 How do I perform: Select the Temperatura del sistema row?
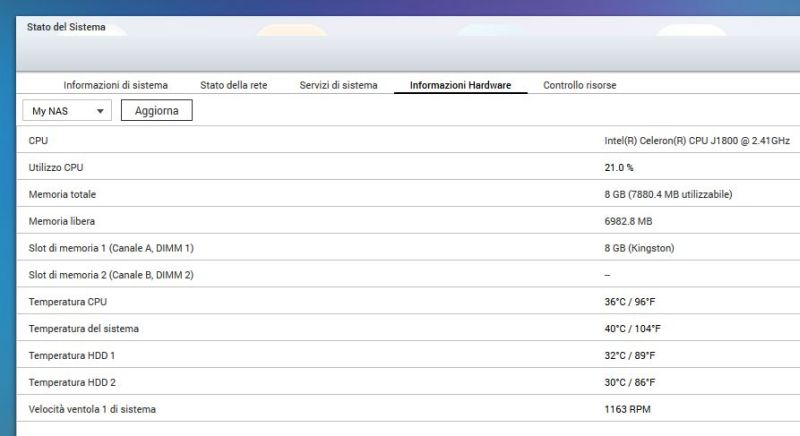83,328
